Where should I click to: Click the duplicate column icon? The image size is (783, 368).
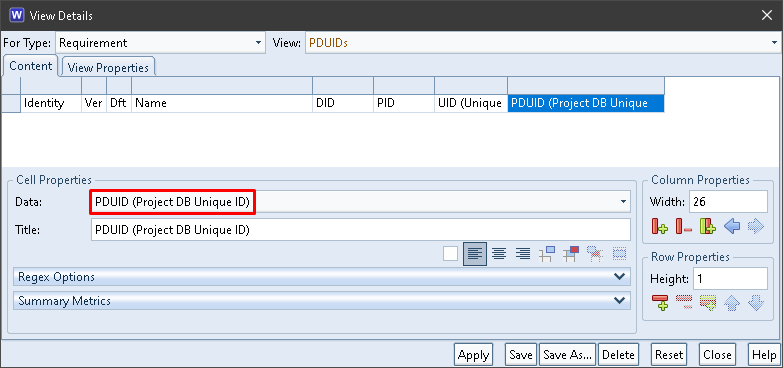click(708, 227)
